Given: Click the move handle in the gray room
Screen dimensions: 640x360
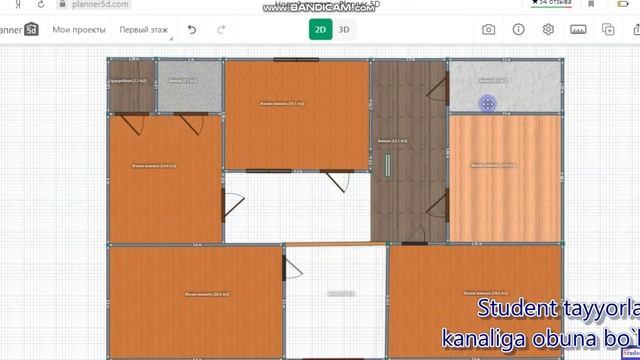Looking at the screenshot, I should point(488,104).
